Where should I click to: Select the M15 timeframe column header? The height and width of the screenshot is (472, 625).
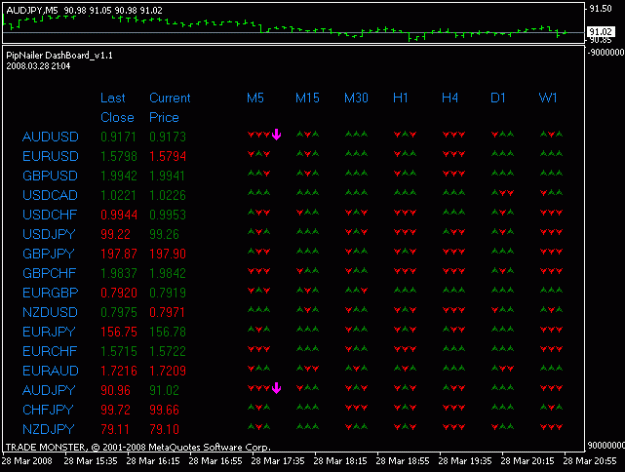tap(307, 98)
